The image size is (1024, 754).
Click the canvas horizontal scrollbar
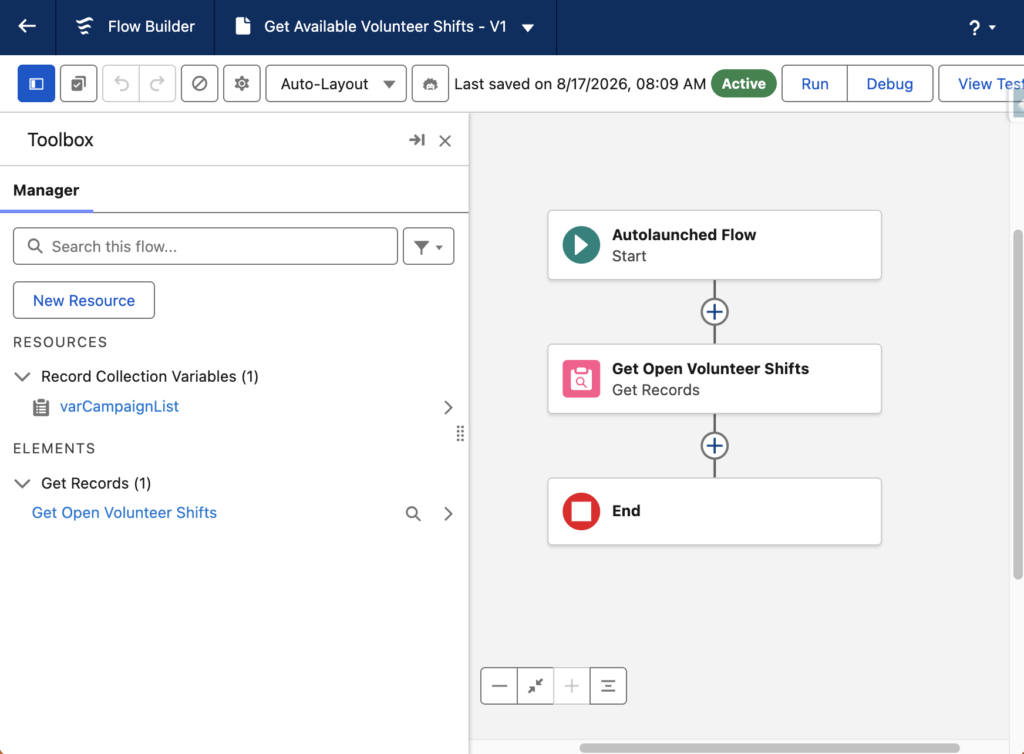coord(769,747)
